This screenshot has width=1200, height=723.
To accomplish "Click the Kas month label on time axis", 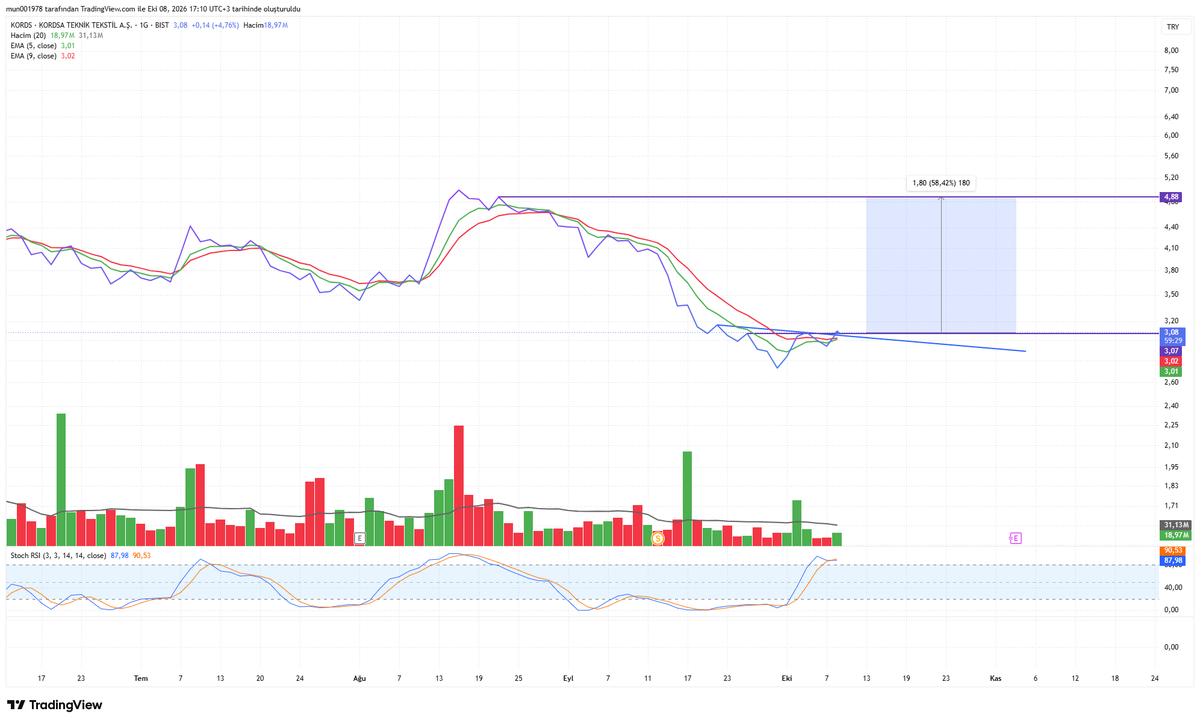I will 995,678.
